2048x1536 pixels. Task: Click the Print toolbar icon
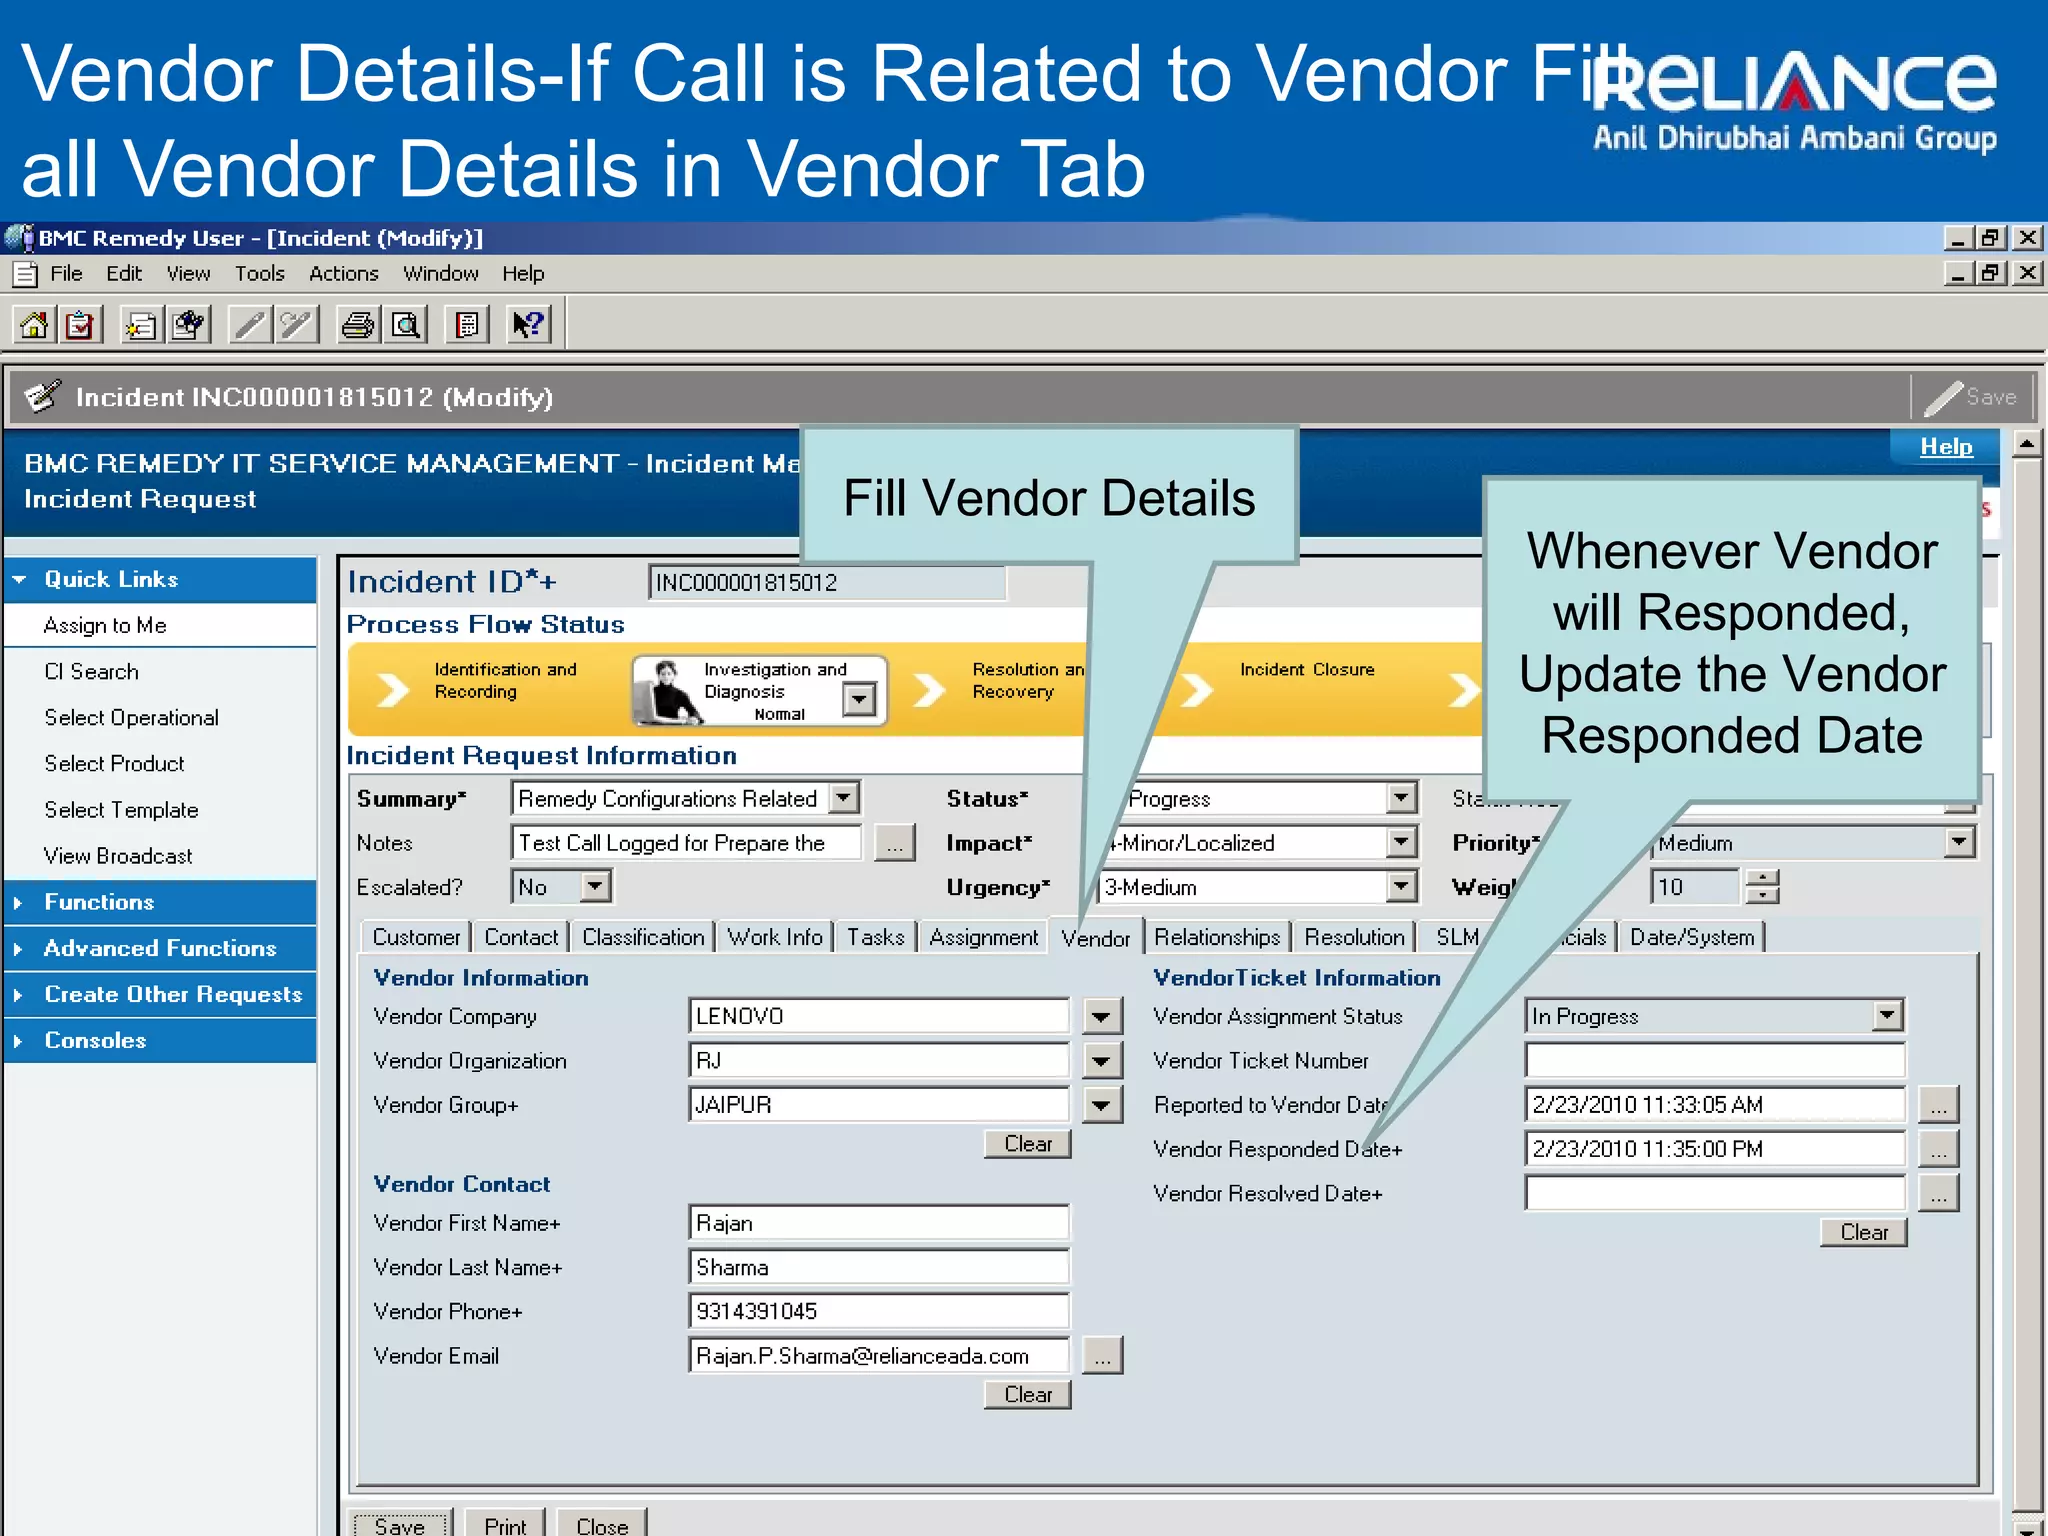(358, 325)
